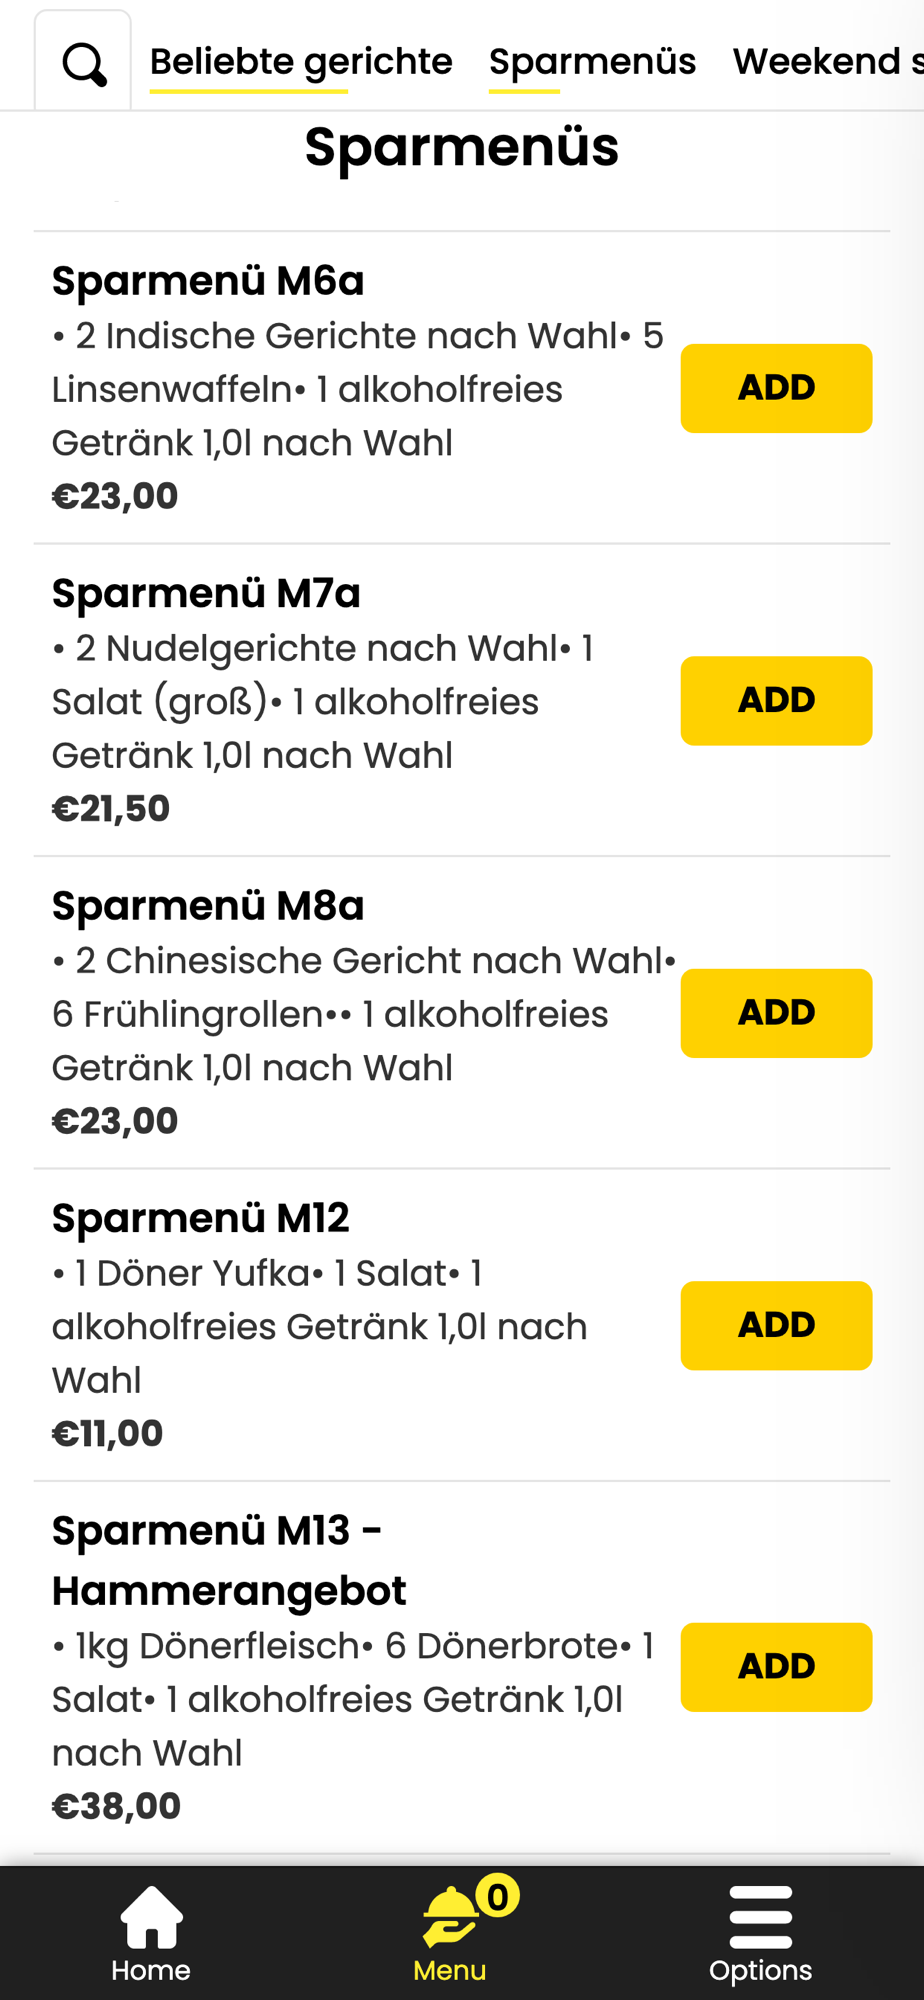
Task: Add Sparmenü M8a to order
Action: click(x=776, y=1013)
